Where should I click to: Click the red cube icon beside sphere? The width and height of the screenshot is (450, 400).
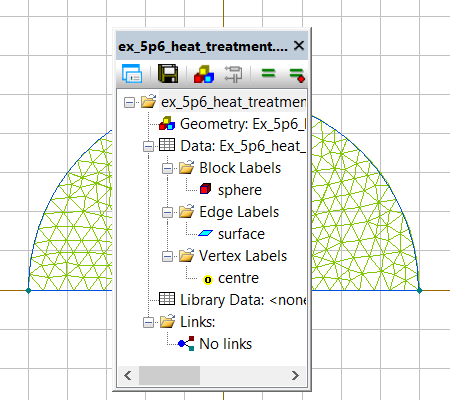pyautogui.click(x=205, y=189)
